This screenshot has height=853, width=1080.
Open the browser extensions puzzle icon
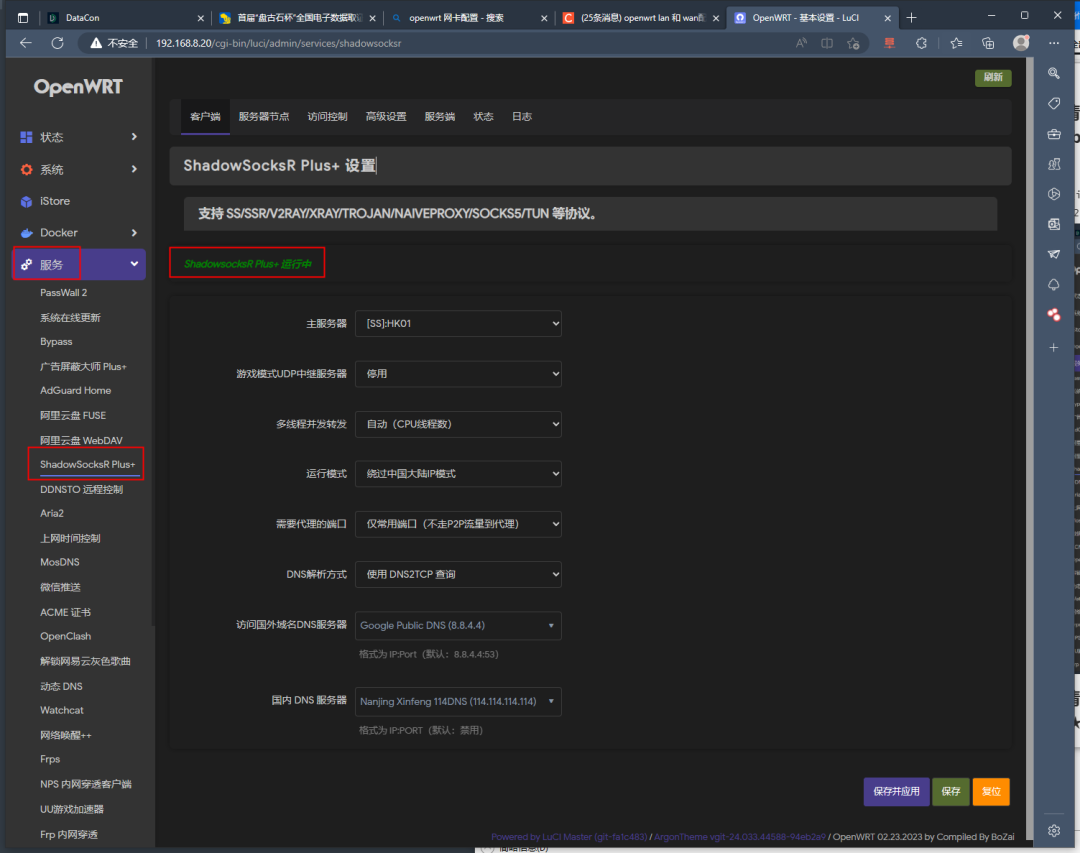[922, 43]
